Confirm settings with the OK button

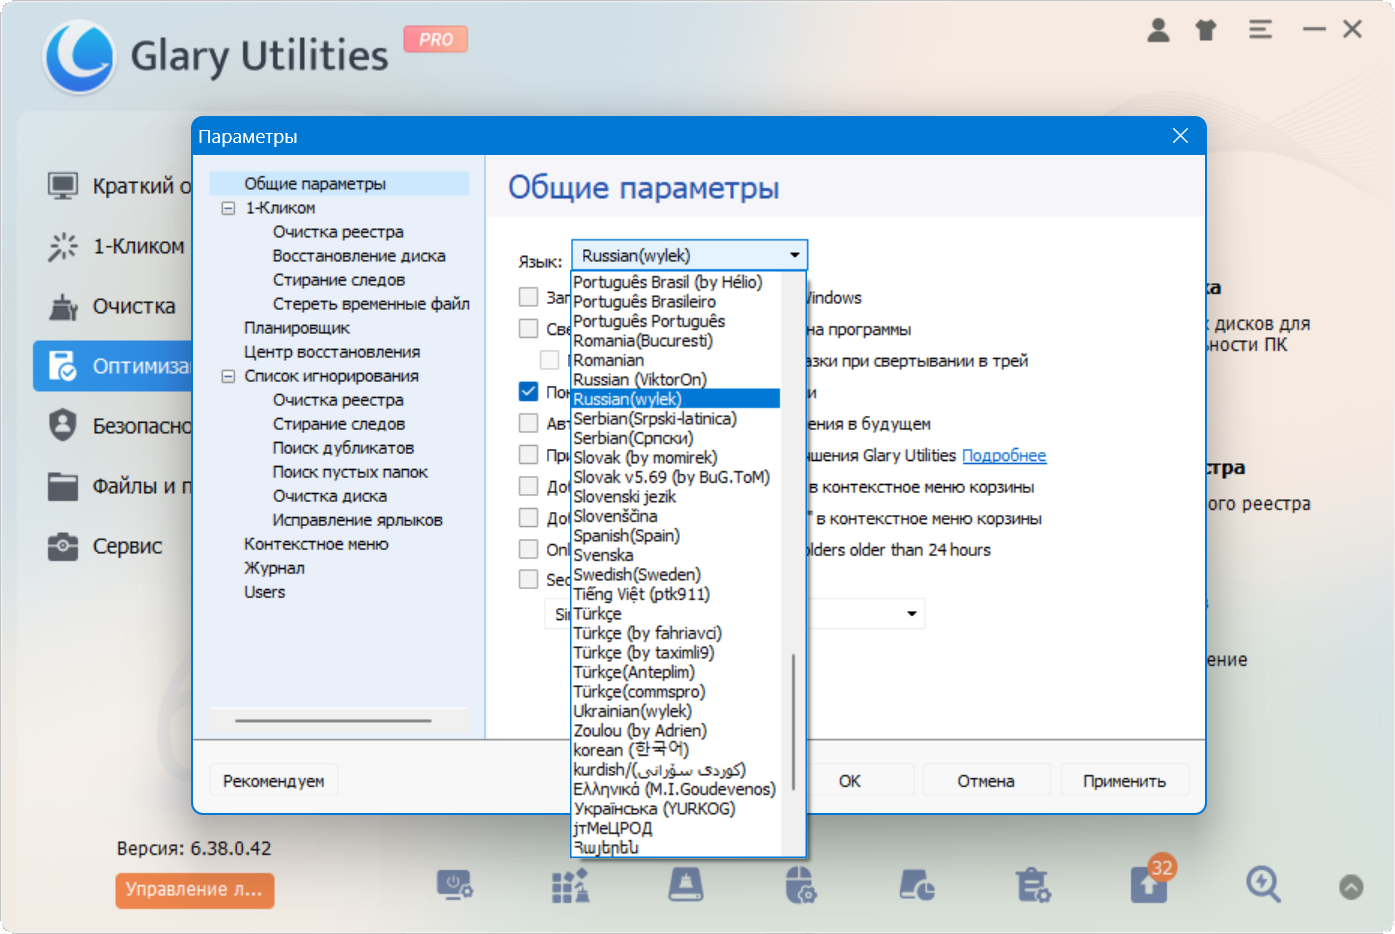850,781
